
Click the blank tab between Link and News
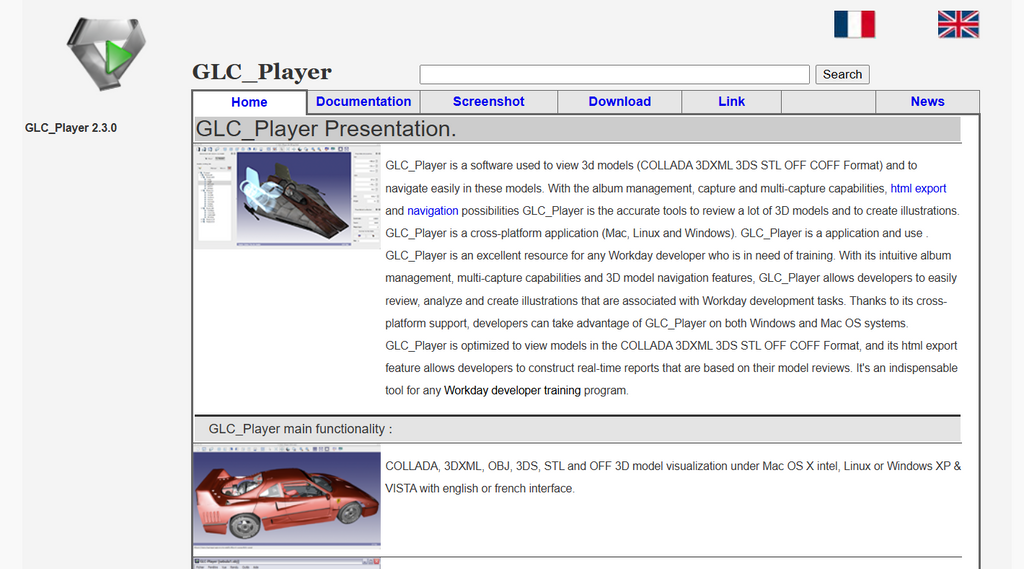point(828,102)
